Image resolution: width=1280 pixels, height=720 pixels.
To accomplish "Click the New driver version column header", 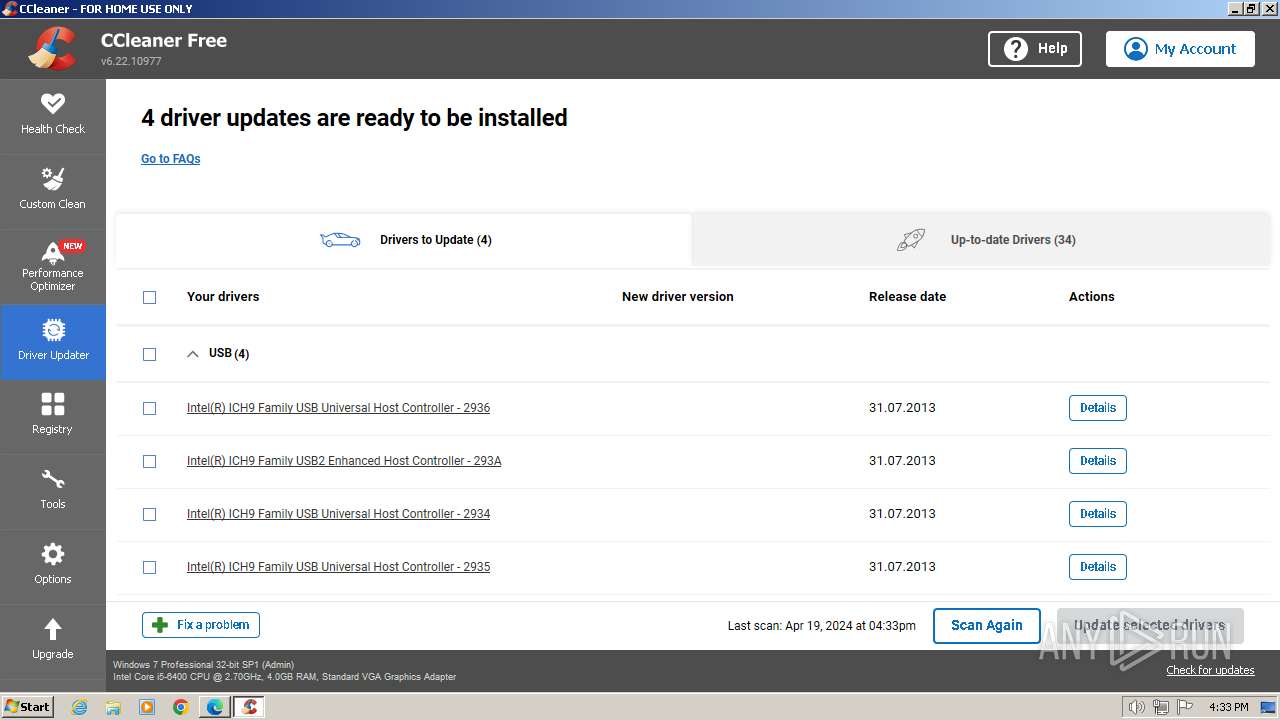I will pos(678,297).
